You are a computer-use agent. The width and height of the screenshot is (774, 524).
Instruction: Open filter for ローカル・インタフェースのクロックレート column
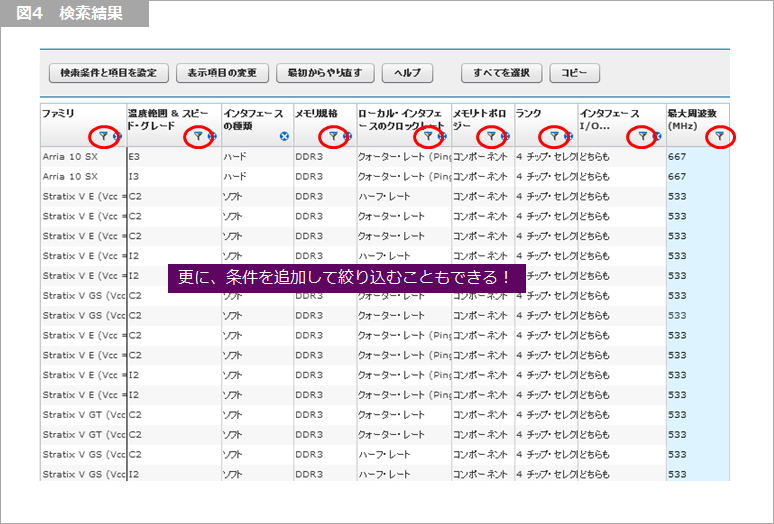(x=428, y=136)
